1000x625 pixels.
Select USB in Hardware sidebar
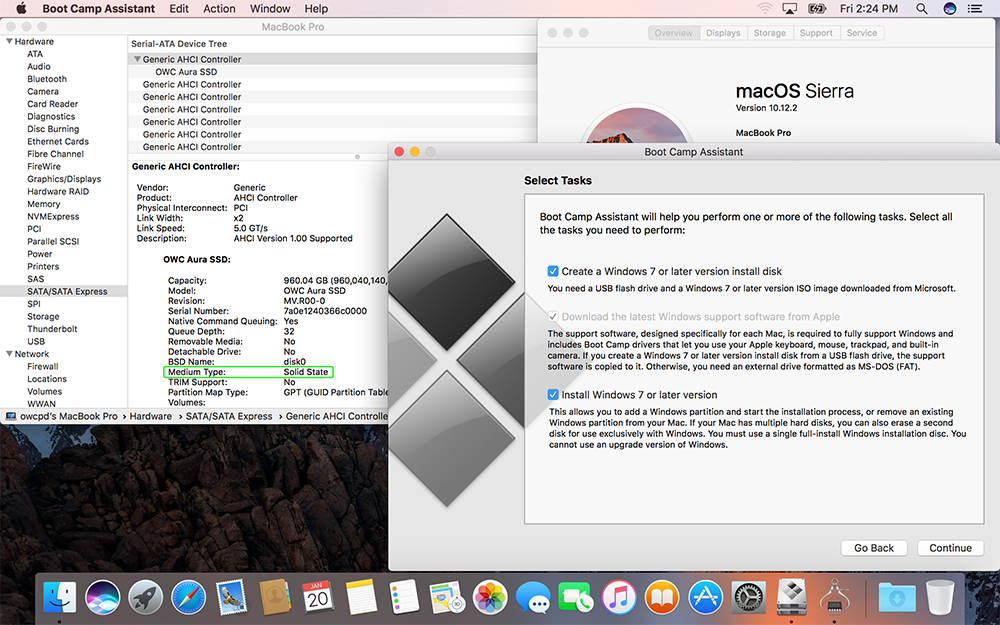[36, 341]
